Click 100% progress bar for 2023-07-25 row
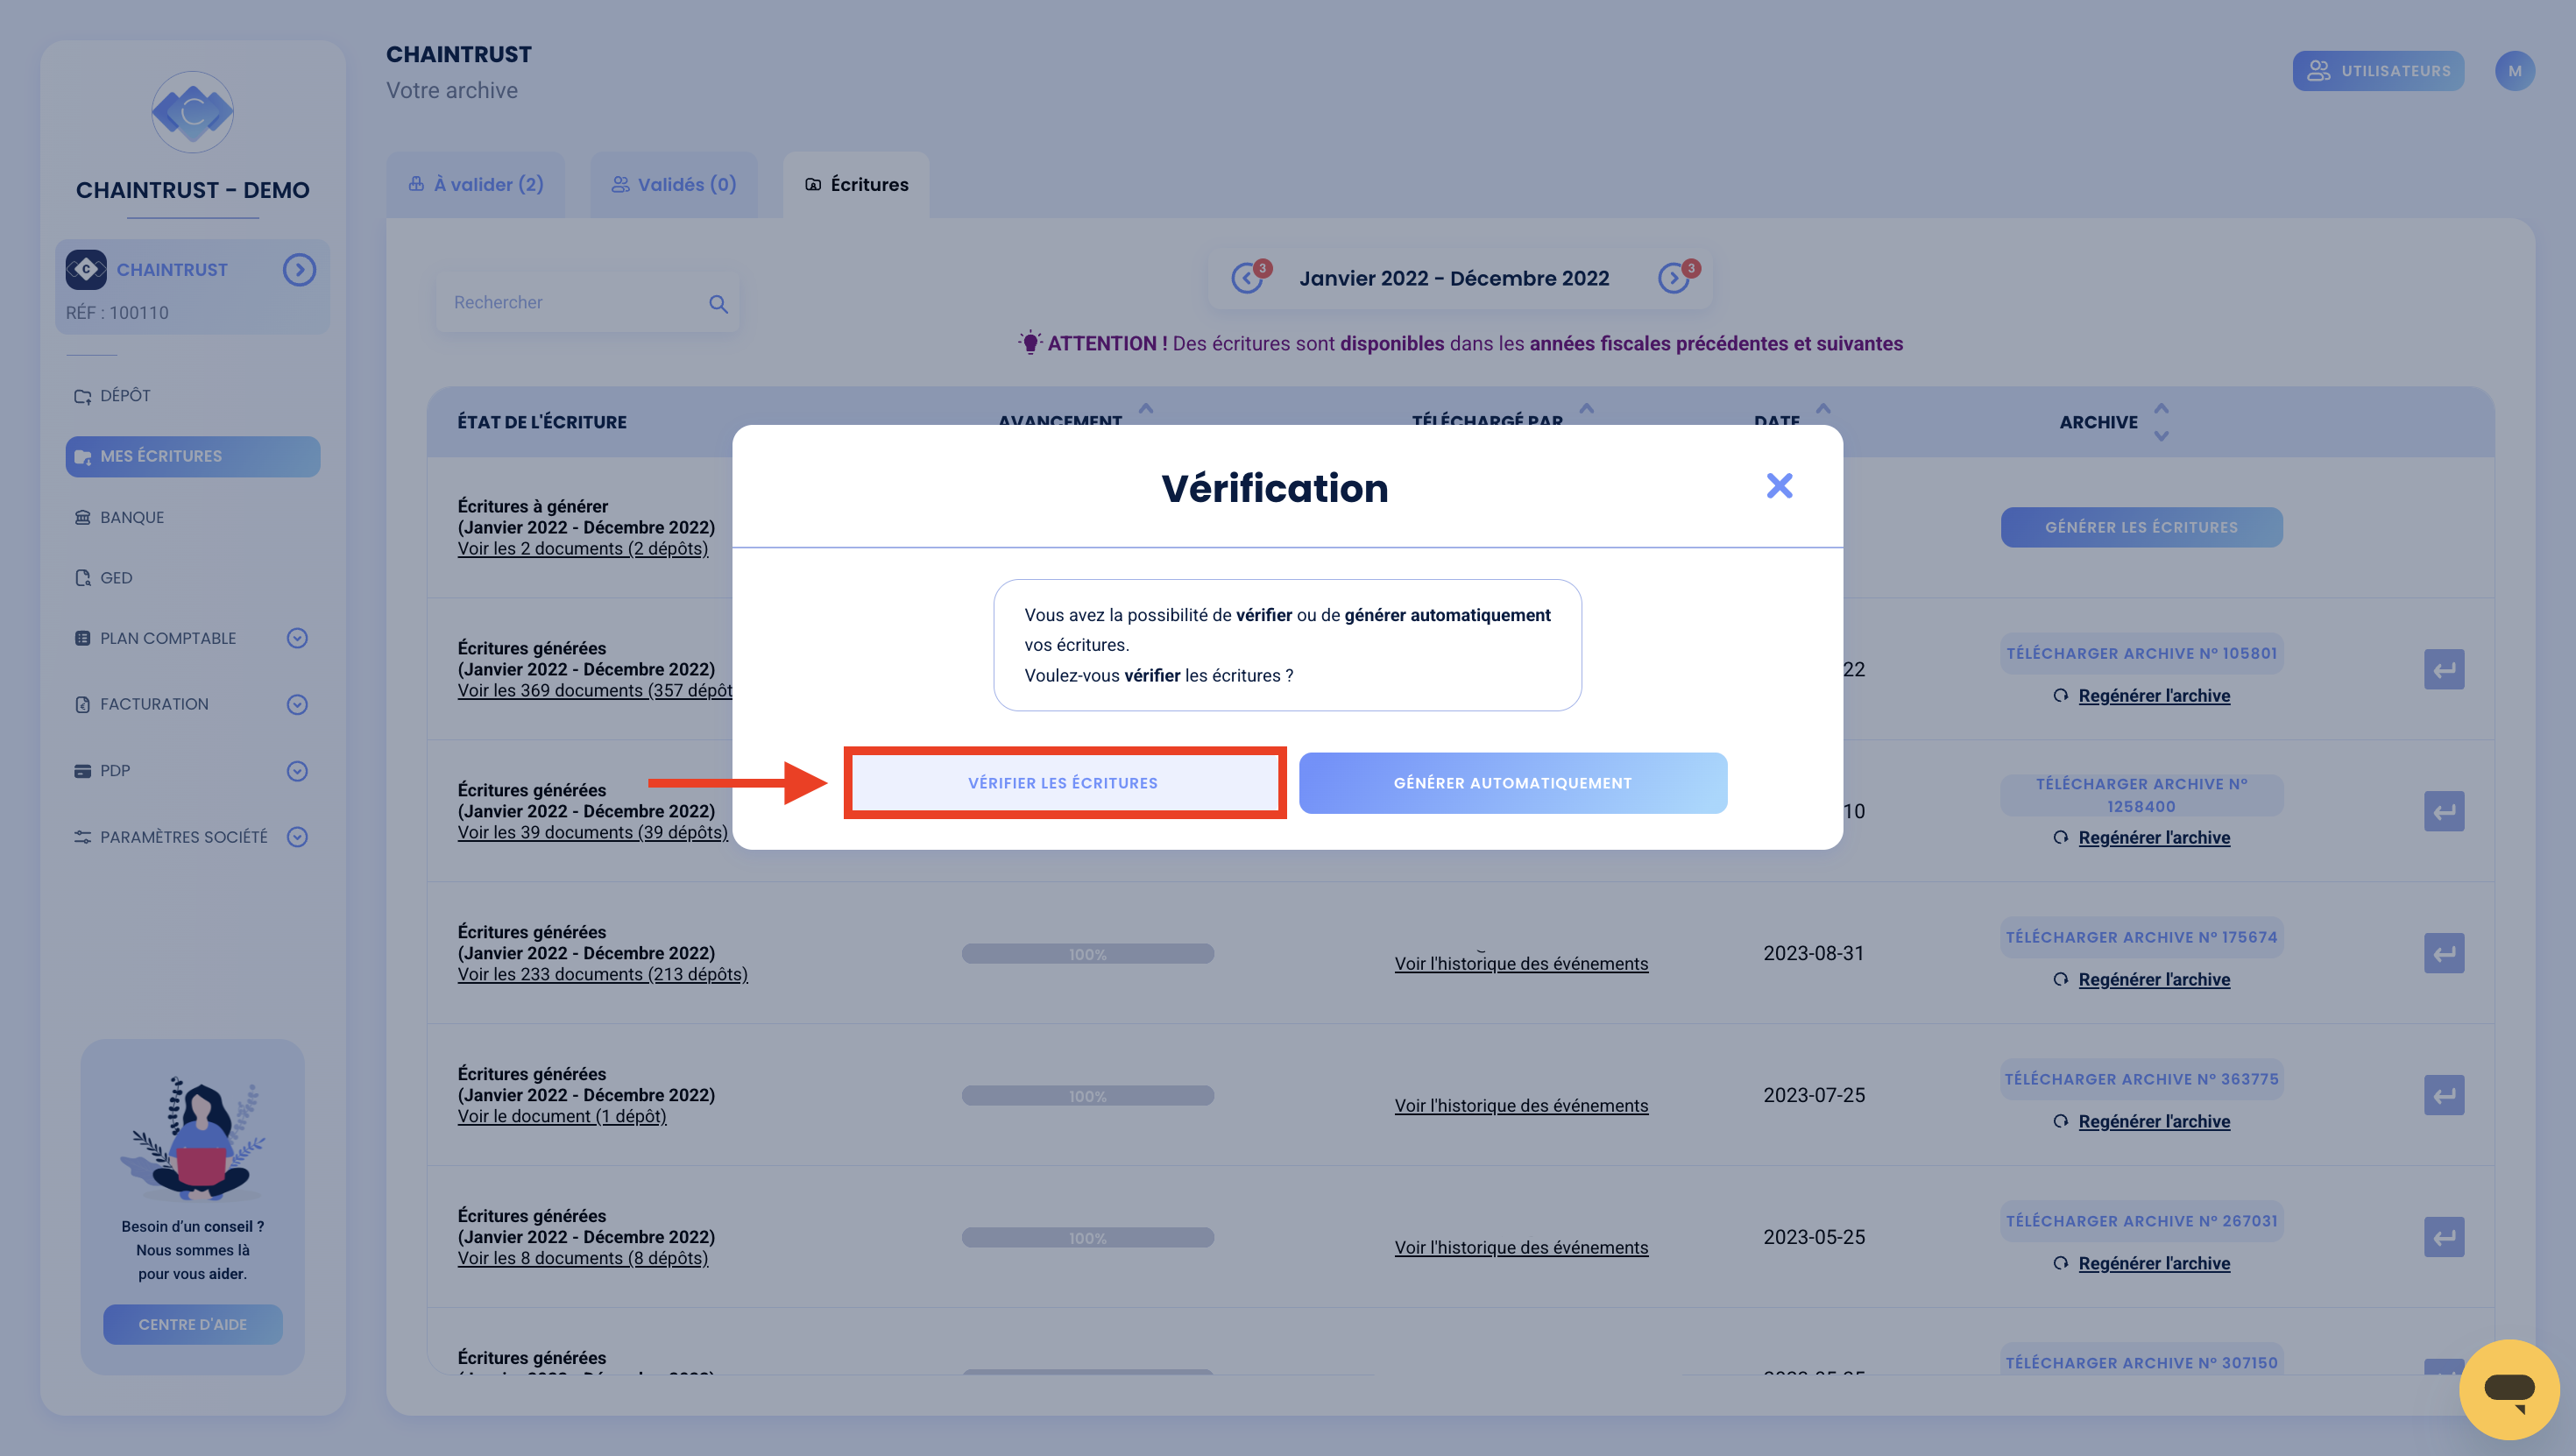The height and width of the screenshot is (1456, 2576). [x=1088, y=1096]
